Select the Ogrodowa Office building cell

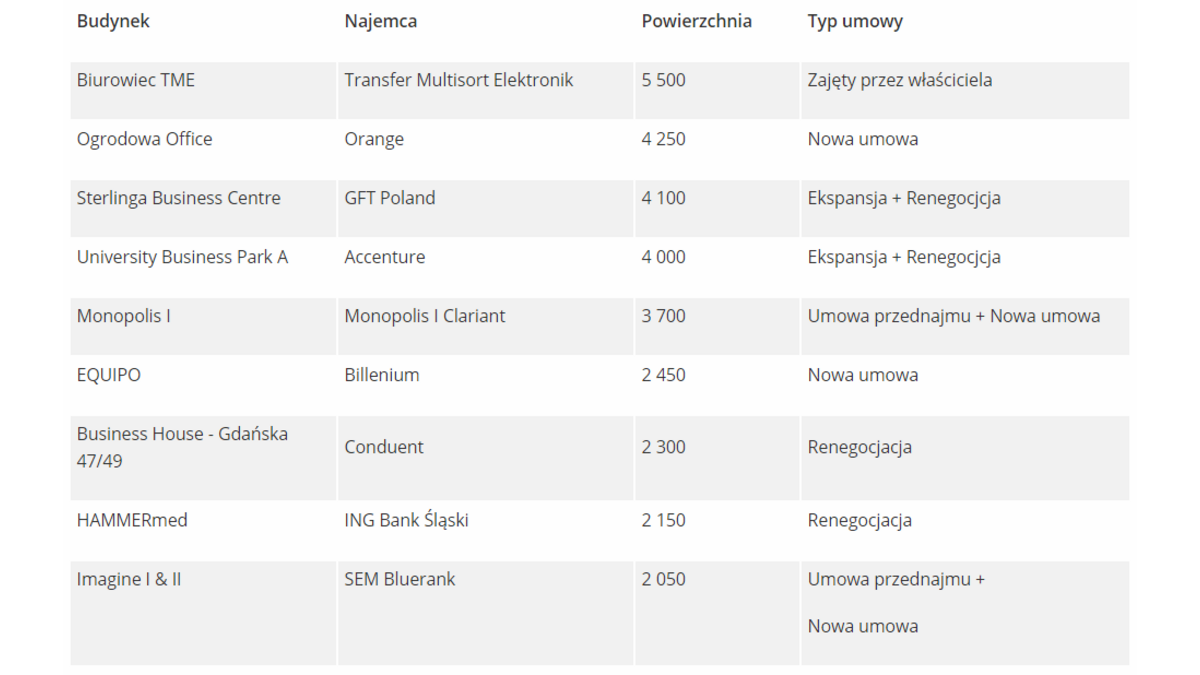click(x=145, y=139)
